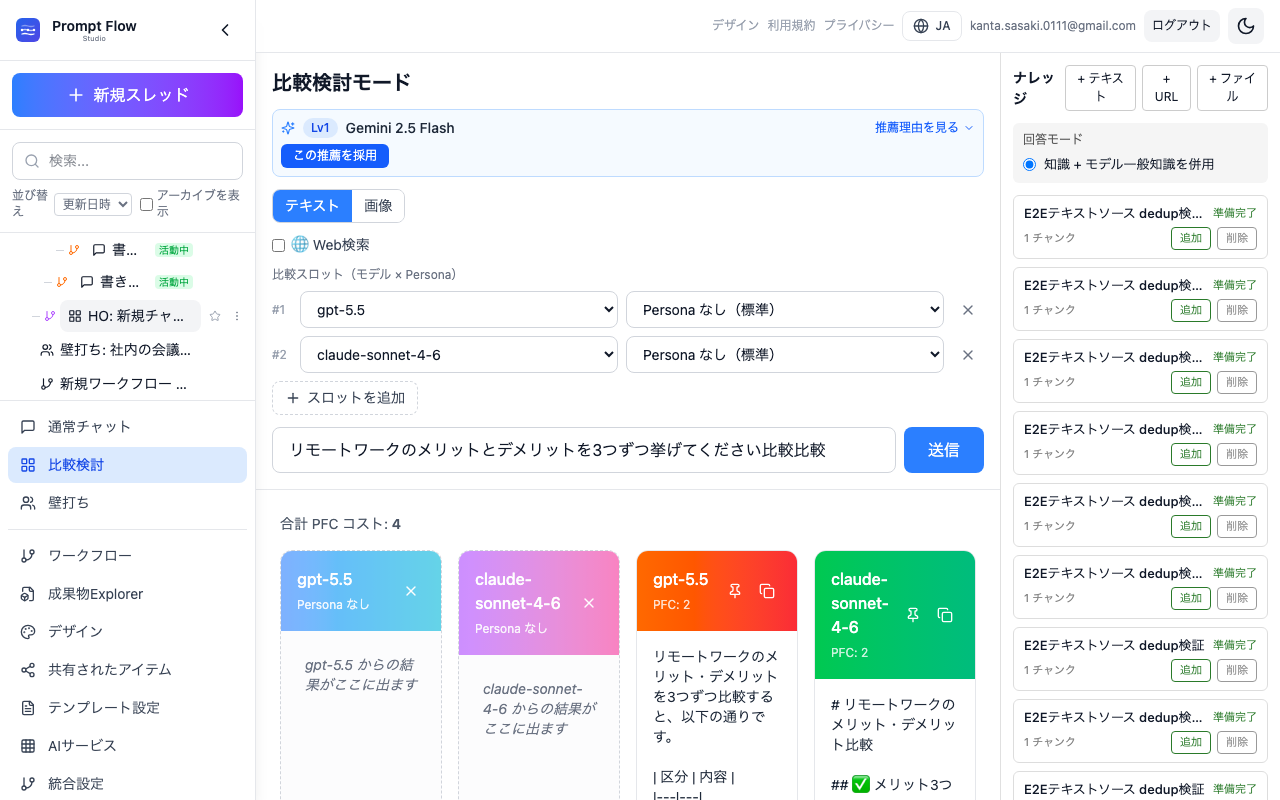1280x800 pixels.
Task: Collapse the sidebar with the chevron arrow
Action: coord(225,30)
